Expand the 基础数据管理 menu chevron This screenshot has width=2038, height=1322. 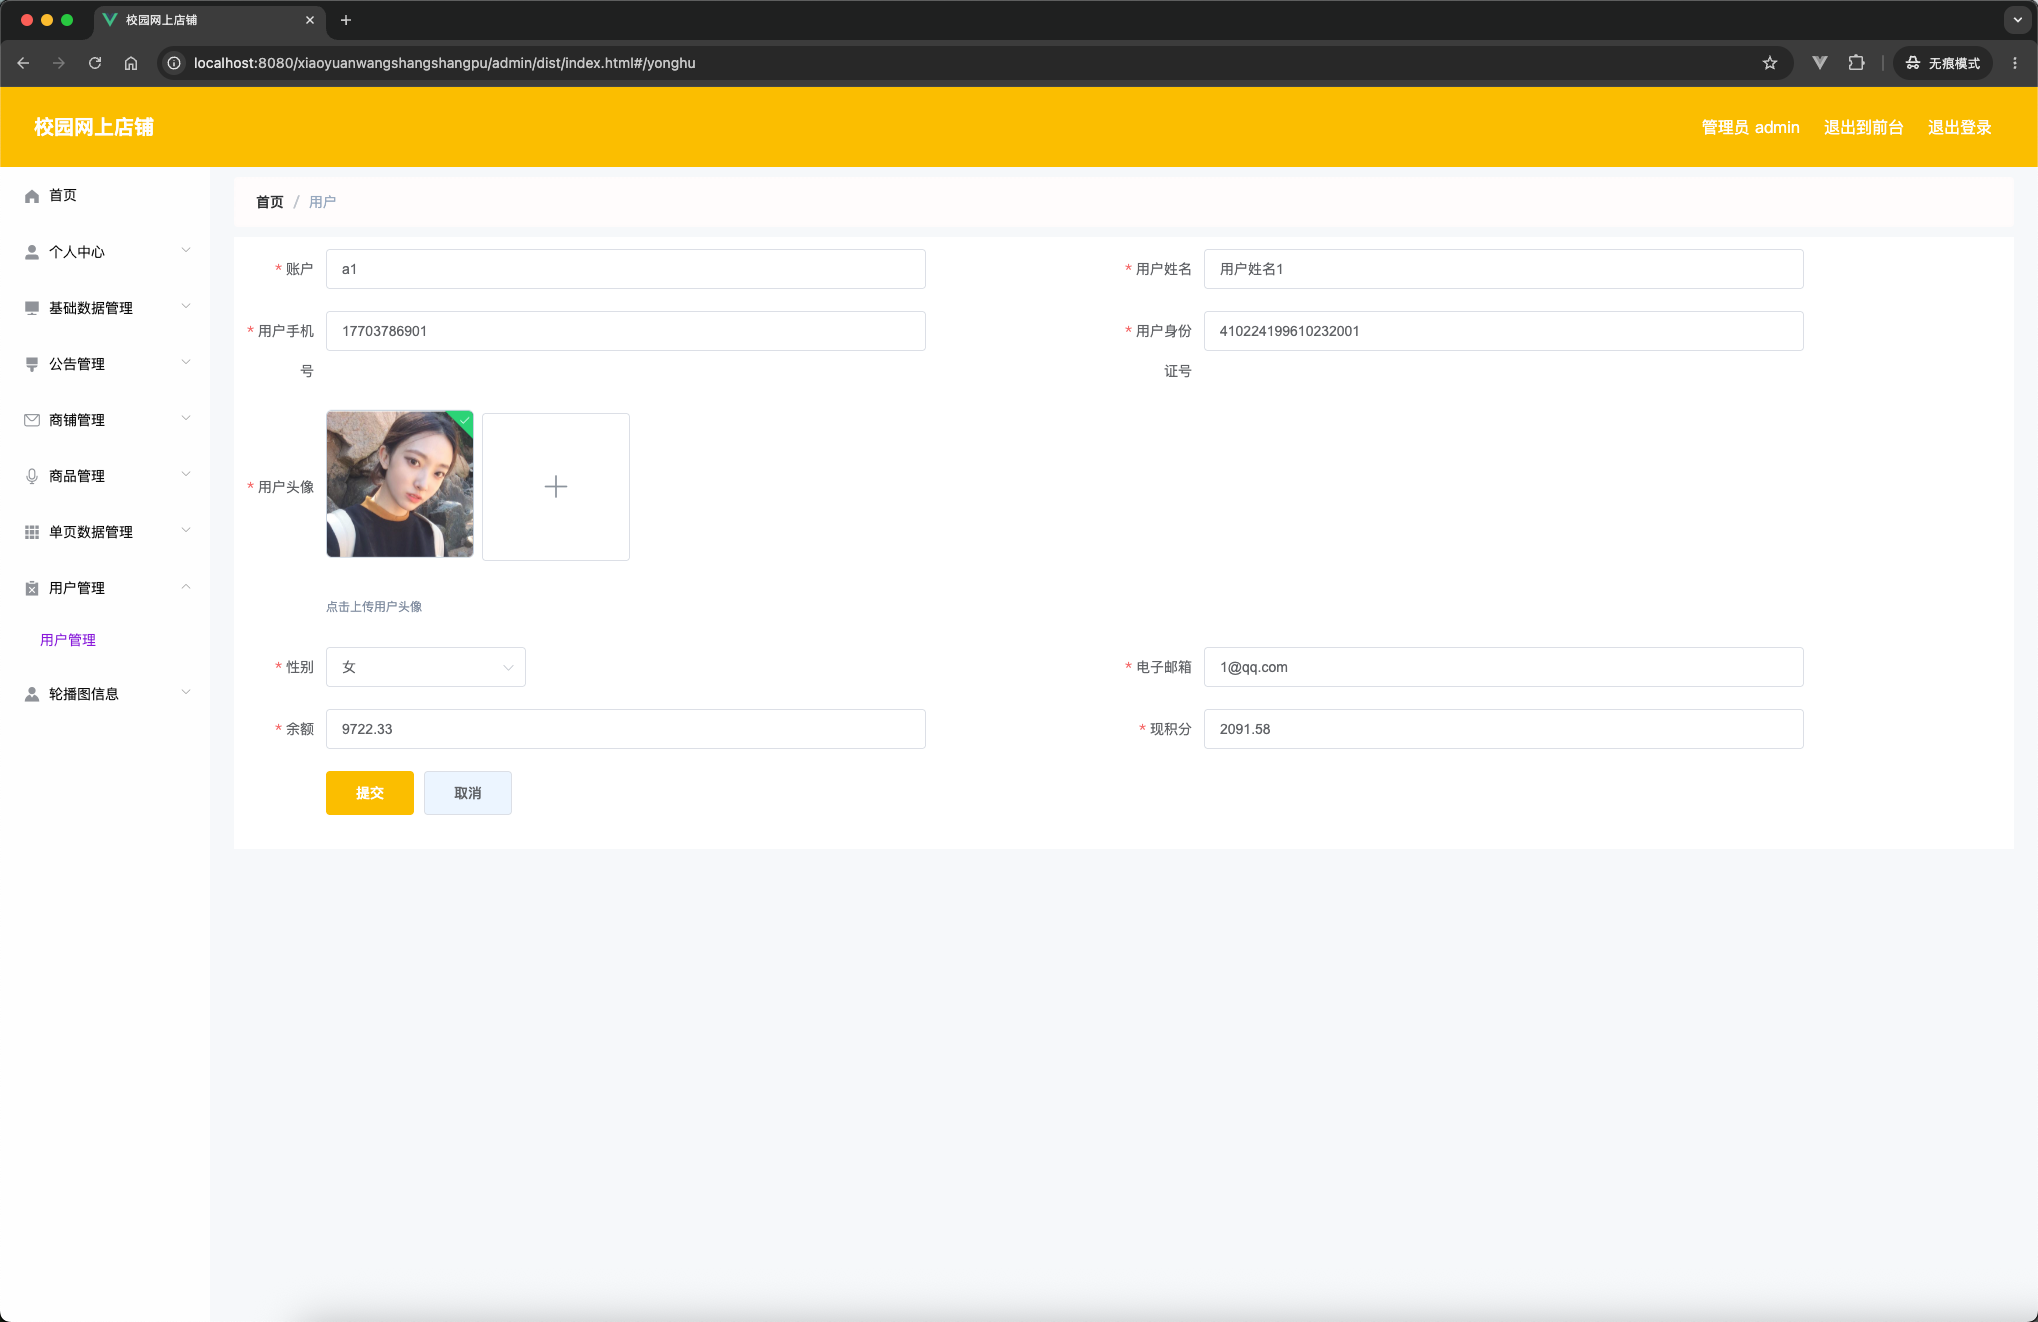[x=186, y=306]
